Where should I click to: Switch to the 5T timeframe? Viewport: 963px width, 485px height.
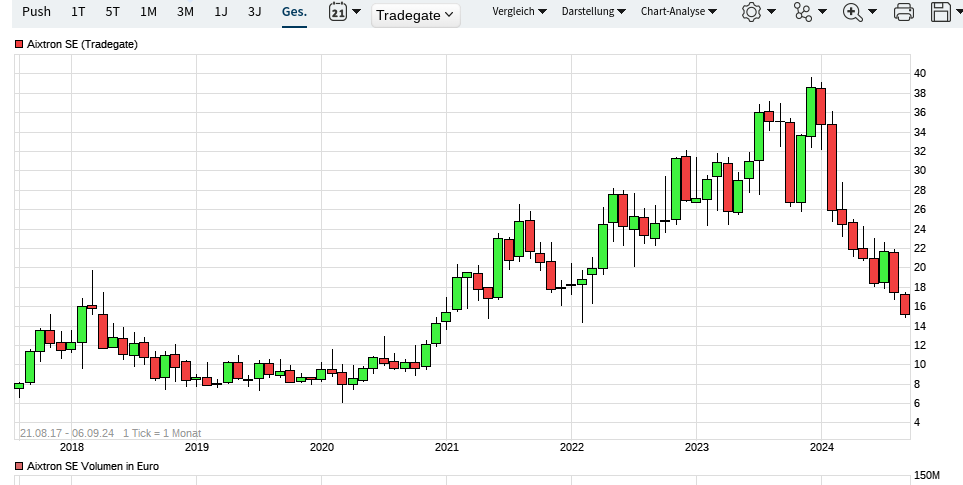(112, 12)
